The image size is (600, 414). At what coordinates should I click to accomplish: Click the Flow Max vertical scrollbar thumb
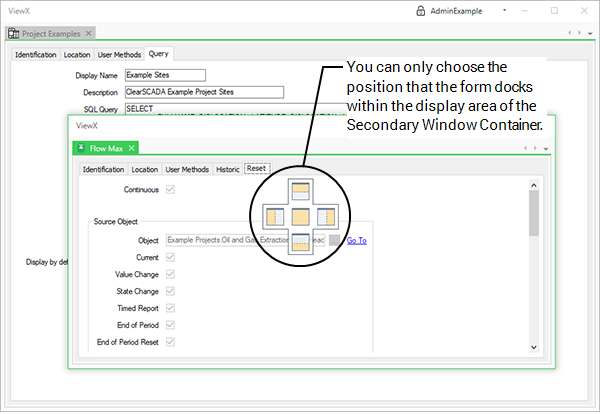tap(534, 210)
